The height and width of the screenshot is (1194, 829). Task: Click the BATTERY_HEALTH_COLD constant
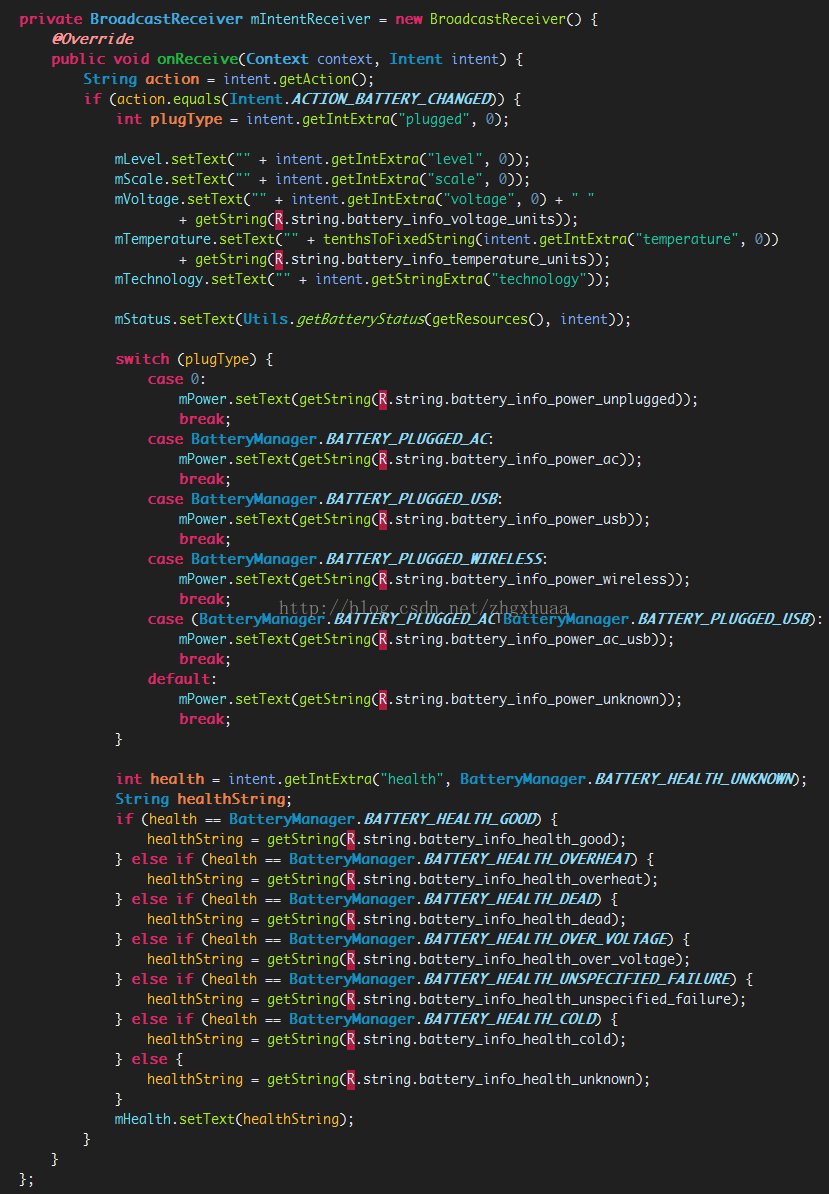pos(510,1019)
